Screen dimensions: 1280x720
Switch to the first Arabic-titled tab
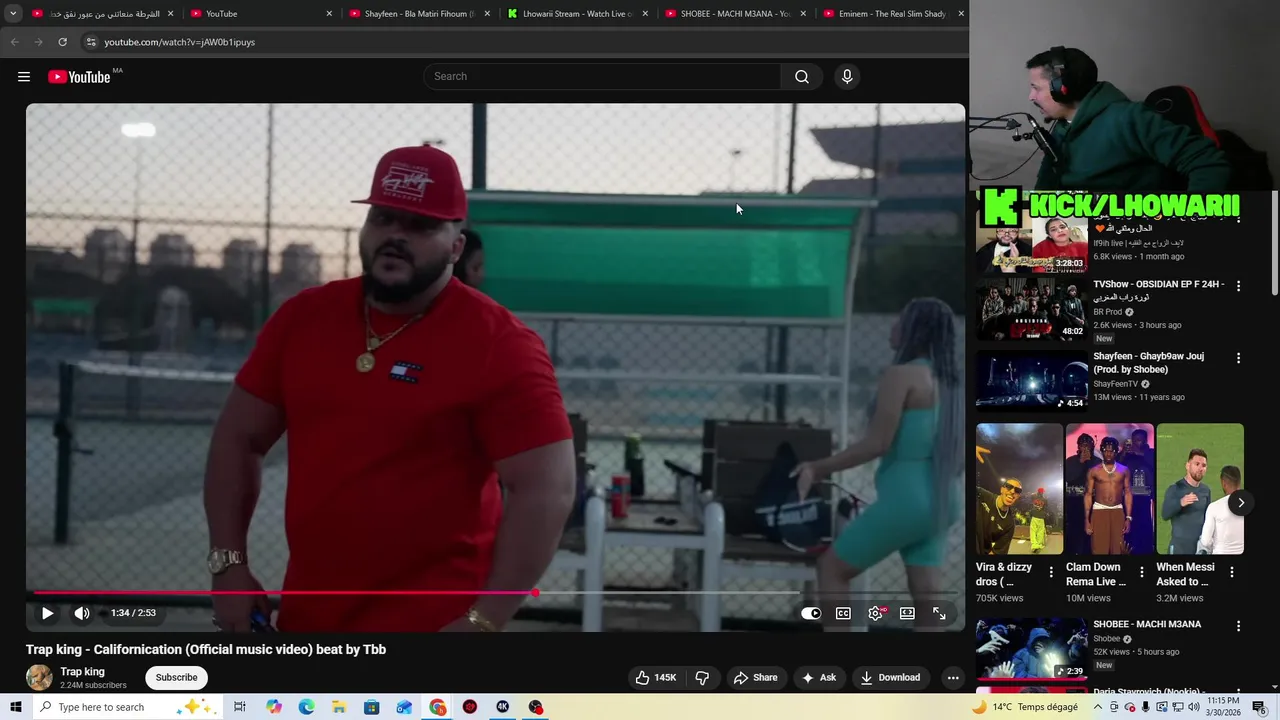pyautogui.click(x=103, y=14)
